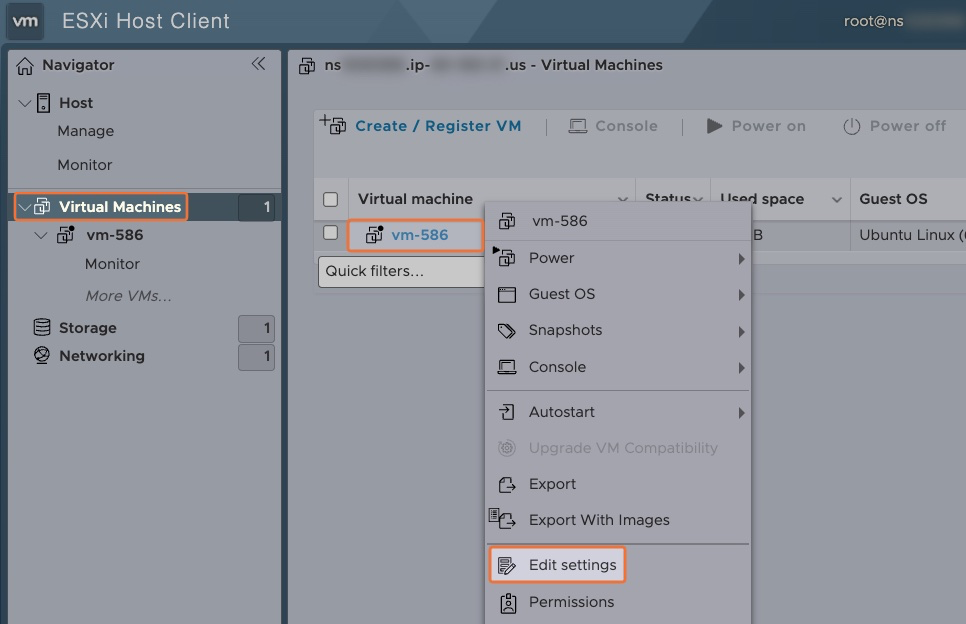Choose Export With Images from the menu
The height and width of the screenshot is (624, 966).
[619, 520]
